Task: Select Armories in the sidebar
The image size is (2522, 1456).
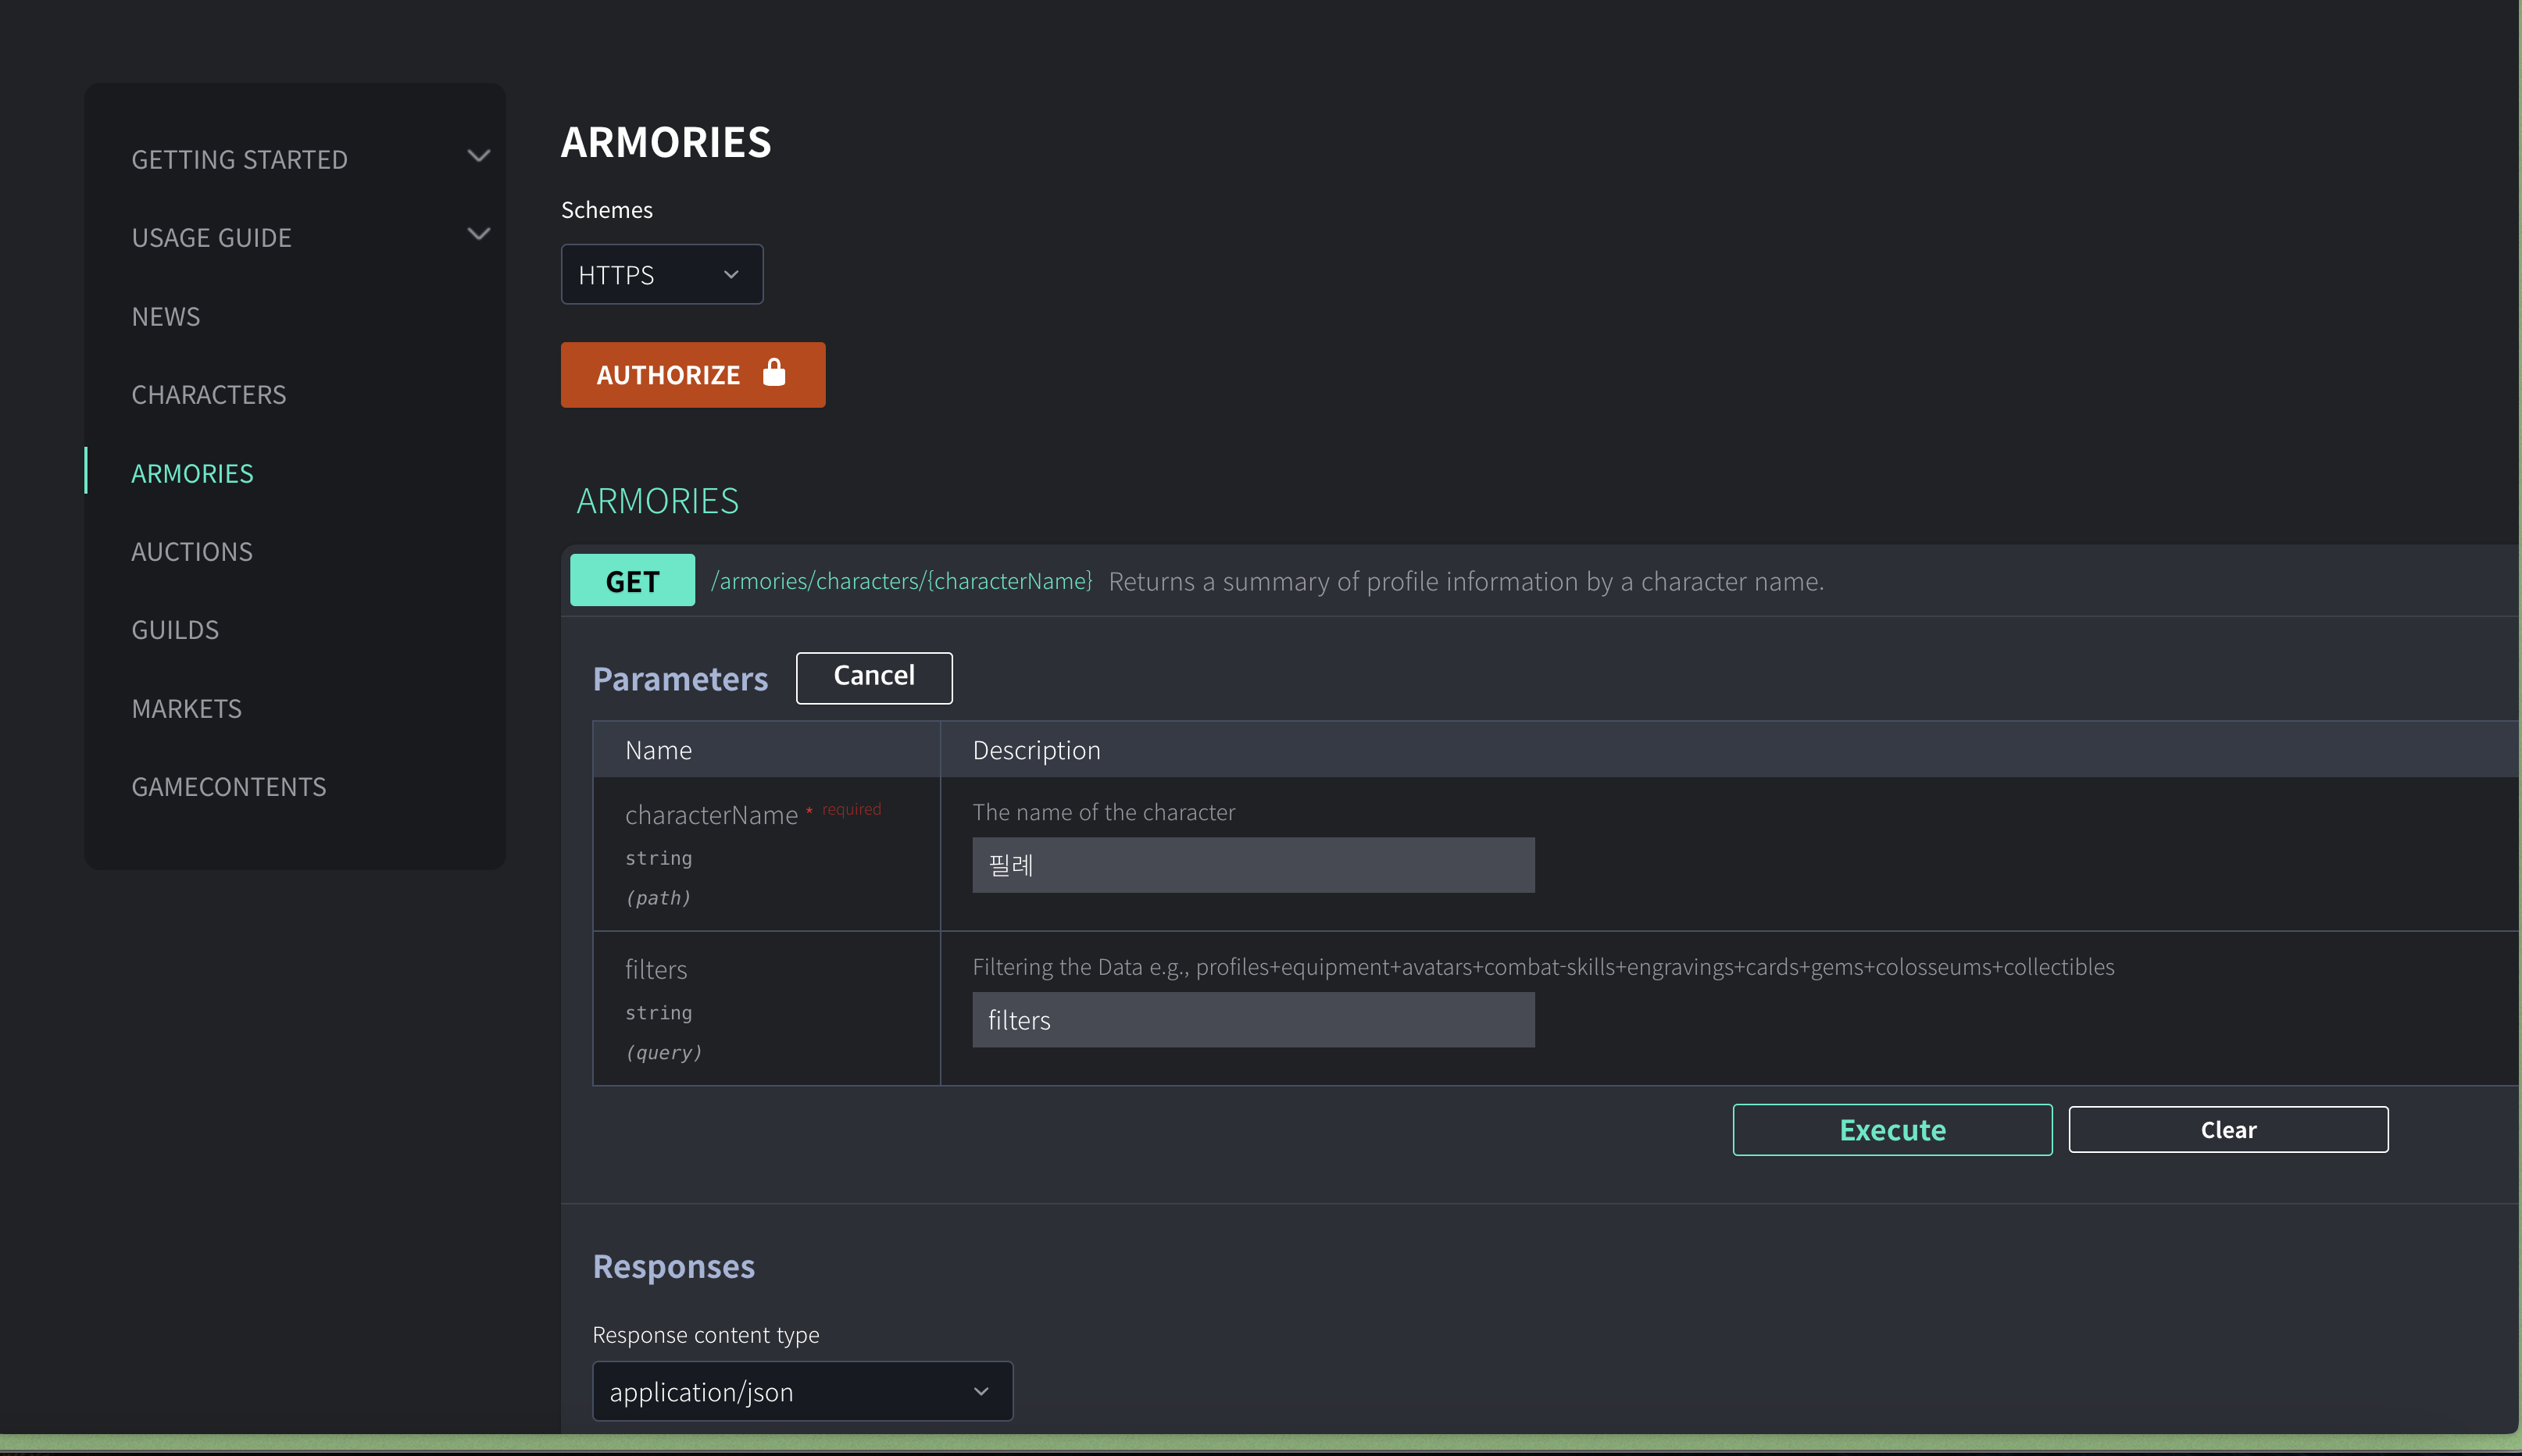Action: tap(192, 473)
